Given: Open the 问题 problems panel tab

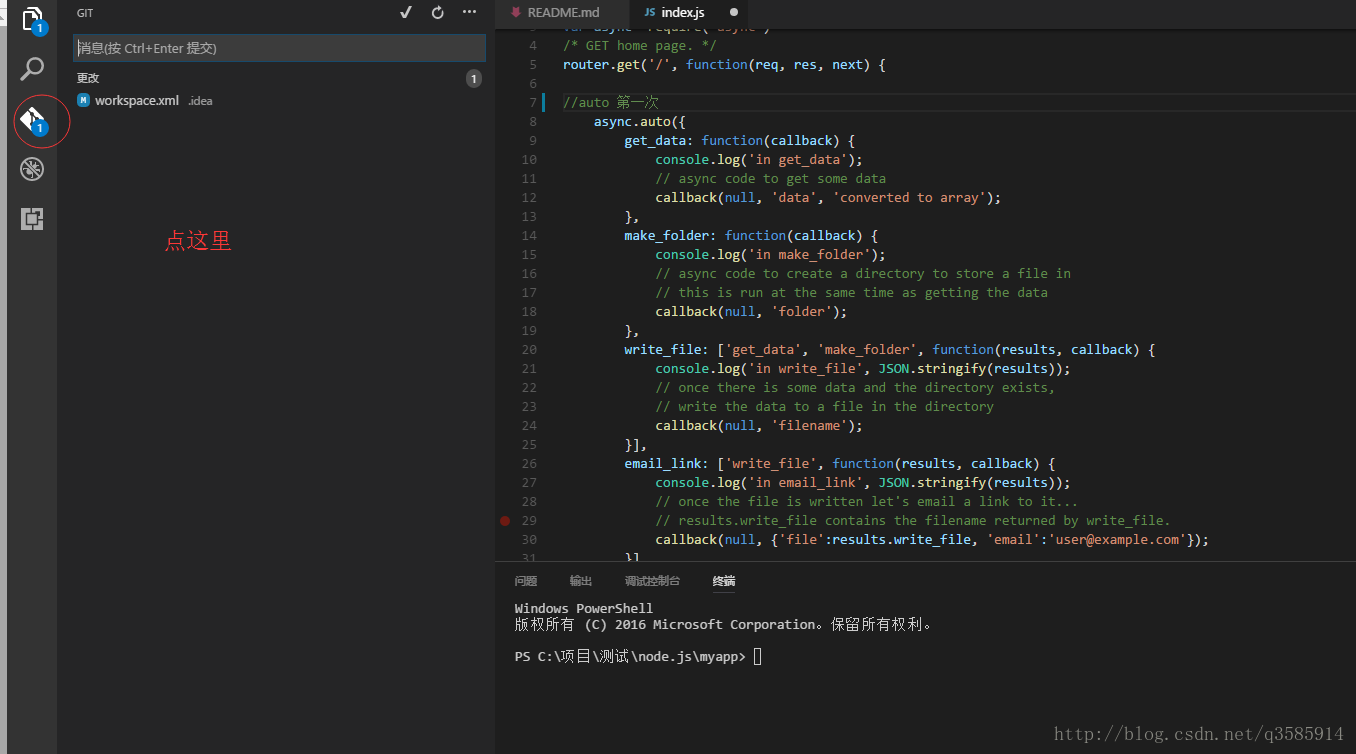Looking at the screenshot, I should point(526,581).
